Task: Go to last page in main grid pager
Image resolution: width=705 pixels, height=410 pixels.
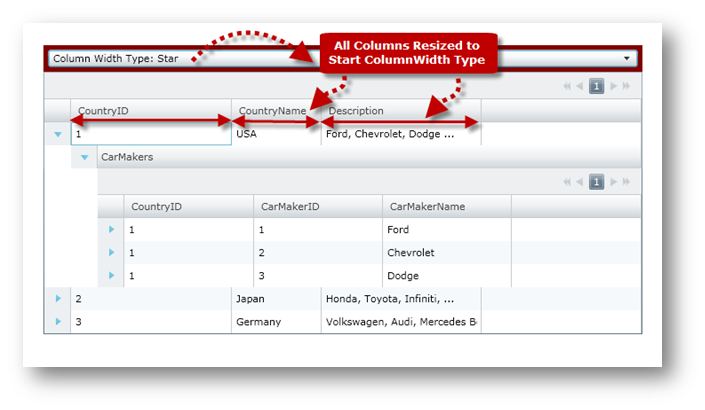Action: (x=627, y=87)
